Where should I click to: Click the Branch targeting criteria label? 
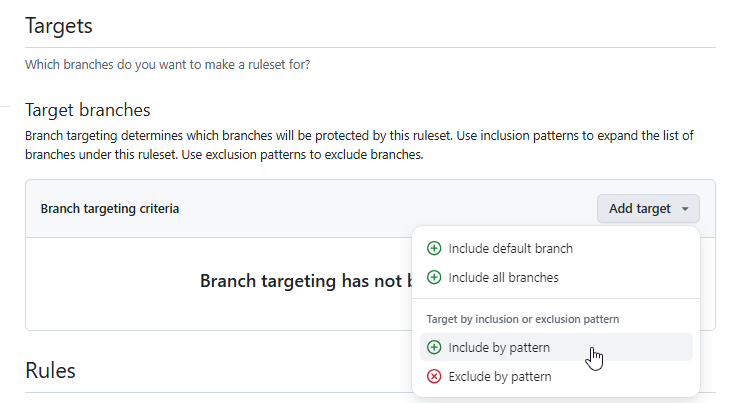[110, 208]
